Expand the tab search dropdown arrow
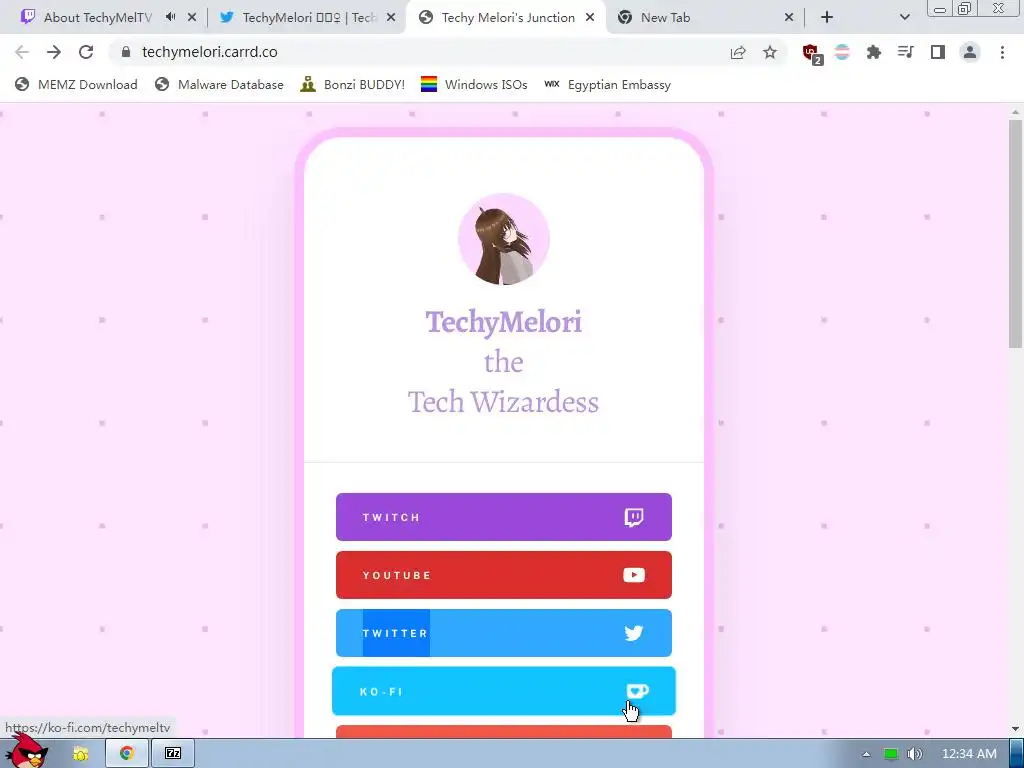 click(x=904, y=17)
